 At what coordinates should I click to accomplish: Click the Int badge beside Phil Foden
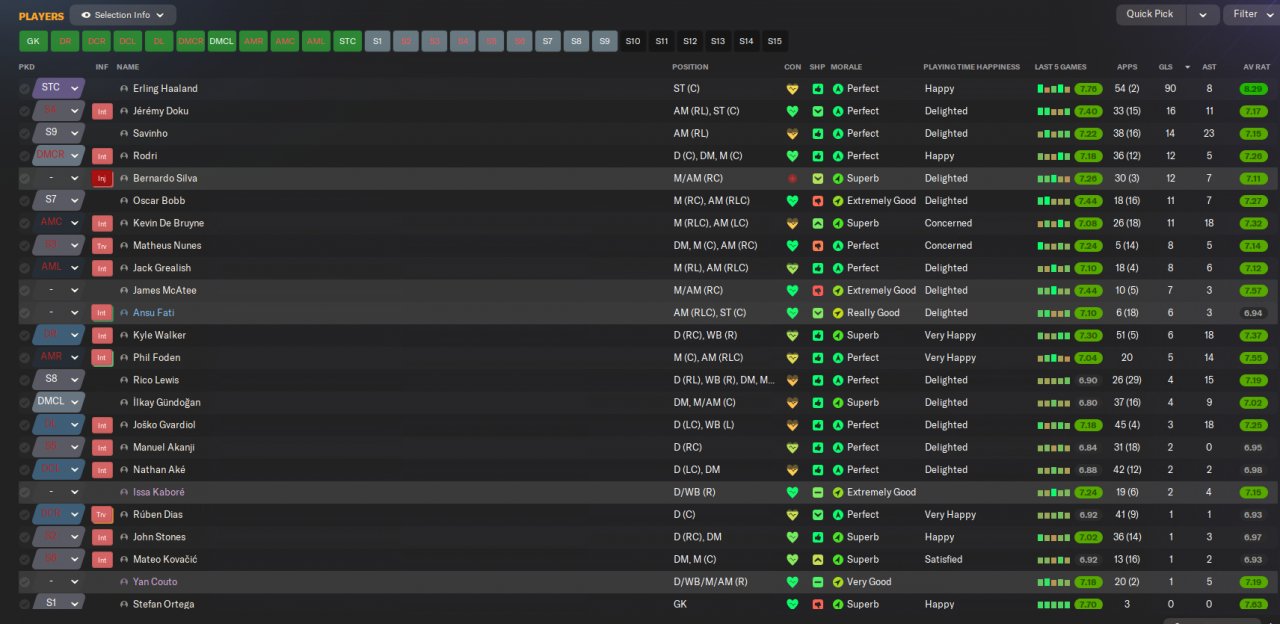[102, 358]
